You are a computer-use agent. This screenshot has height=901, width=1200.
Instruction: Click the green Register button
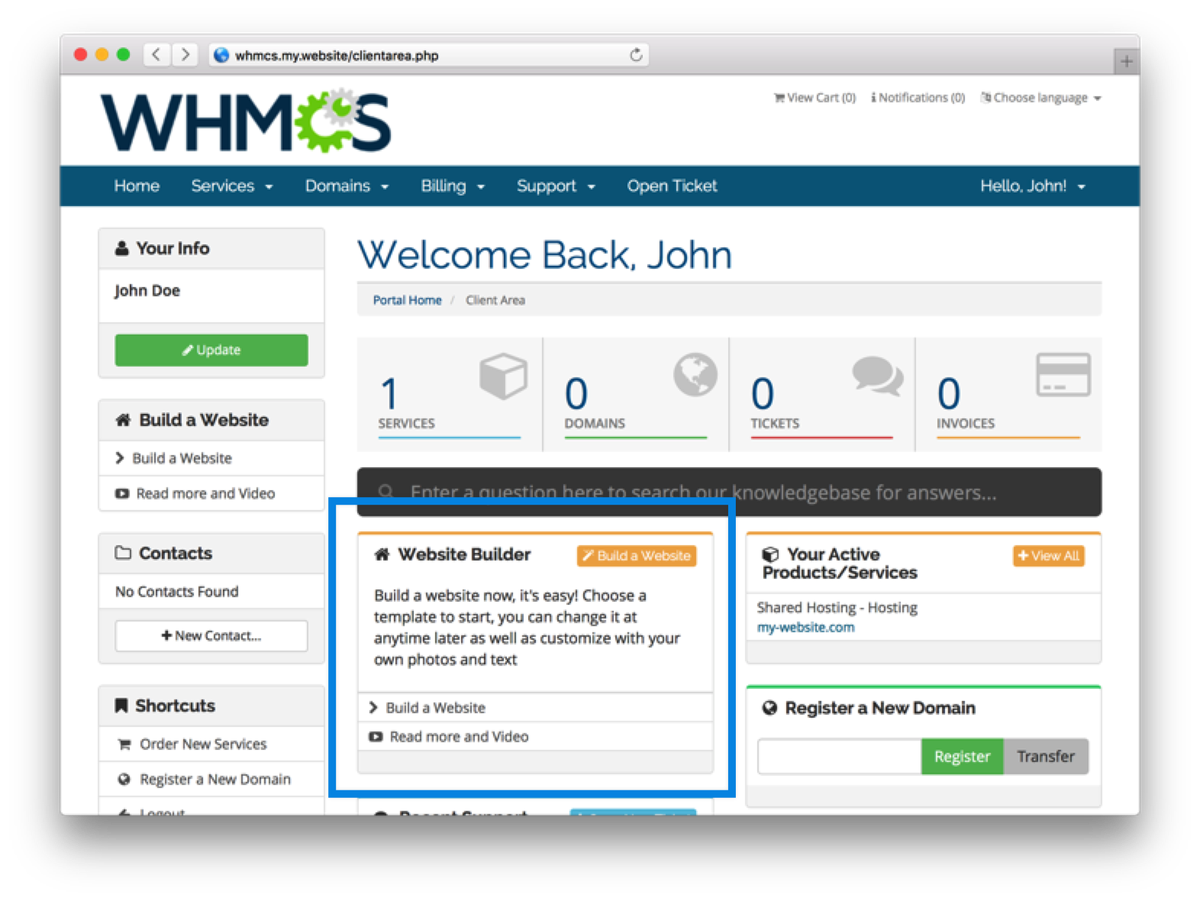pos(962,757)
